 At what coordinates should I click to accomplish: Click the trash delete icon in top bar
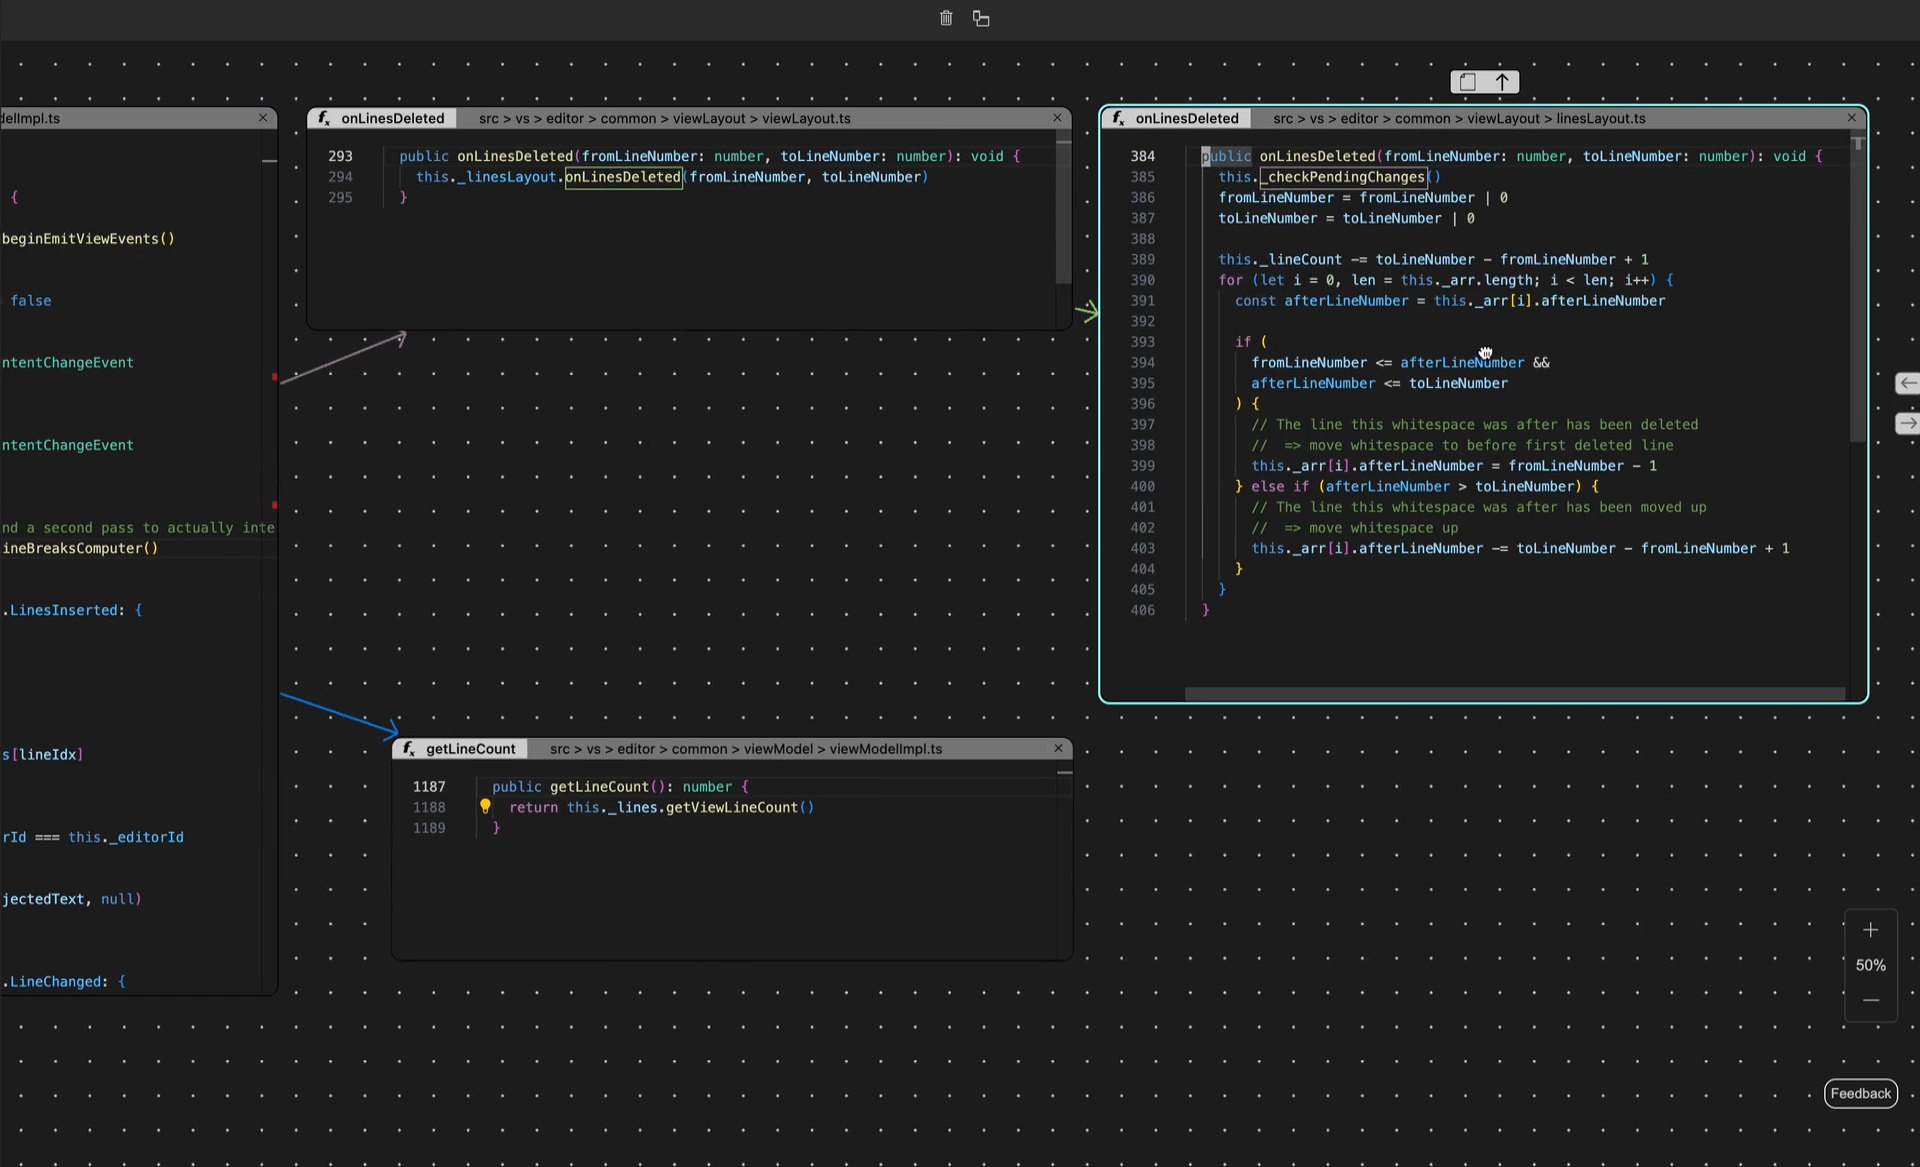pos(946,18)
